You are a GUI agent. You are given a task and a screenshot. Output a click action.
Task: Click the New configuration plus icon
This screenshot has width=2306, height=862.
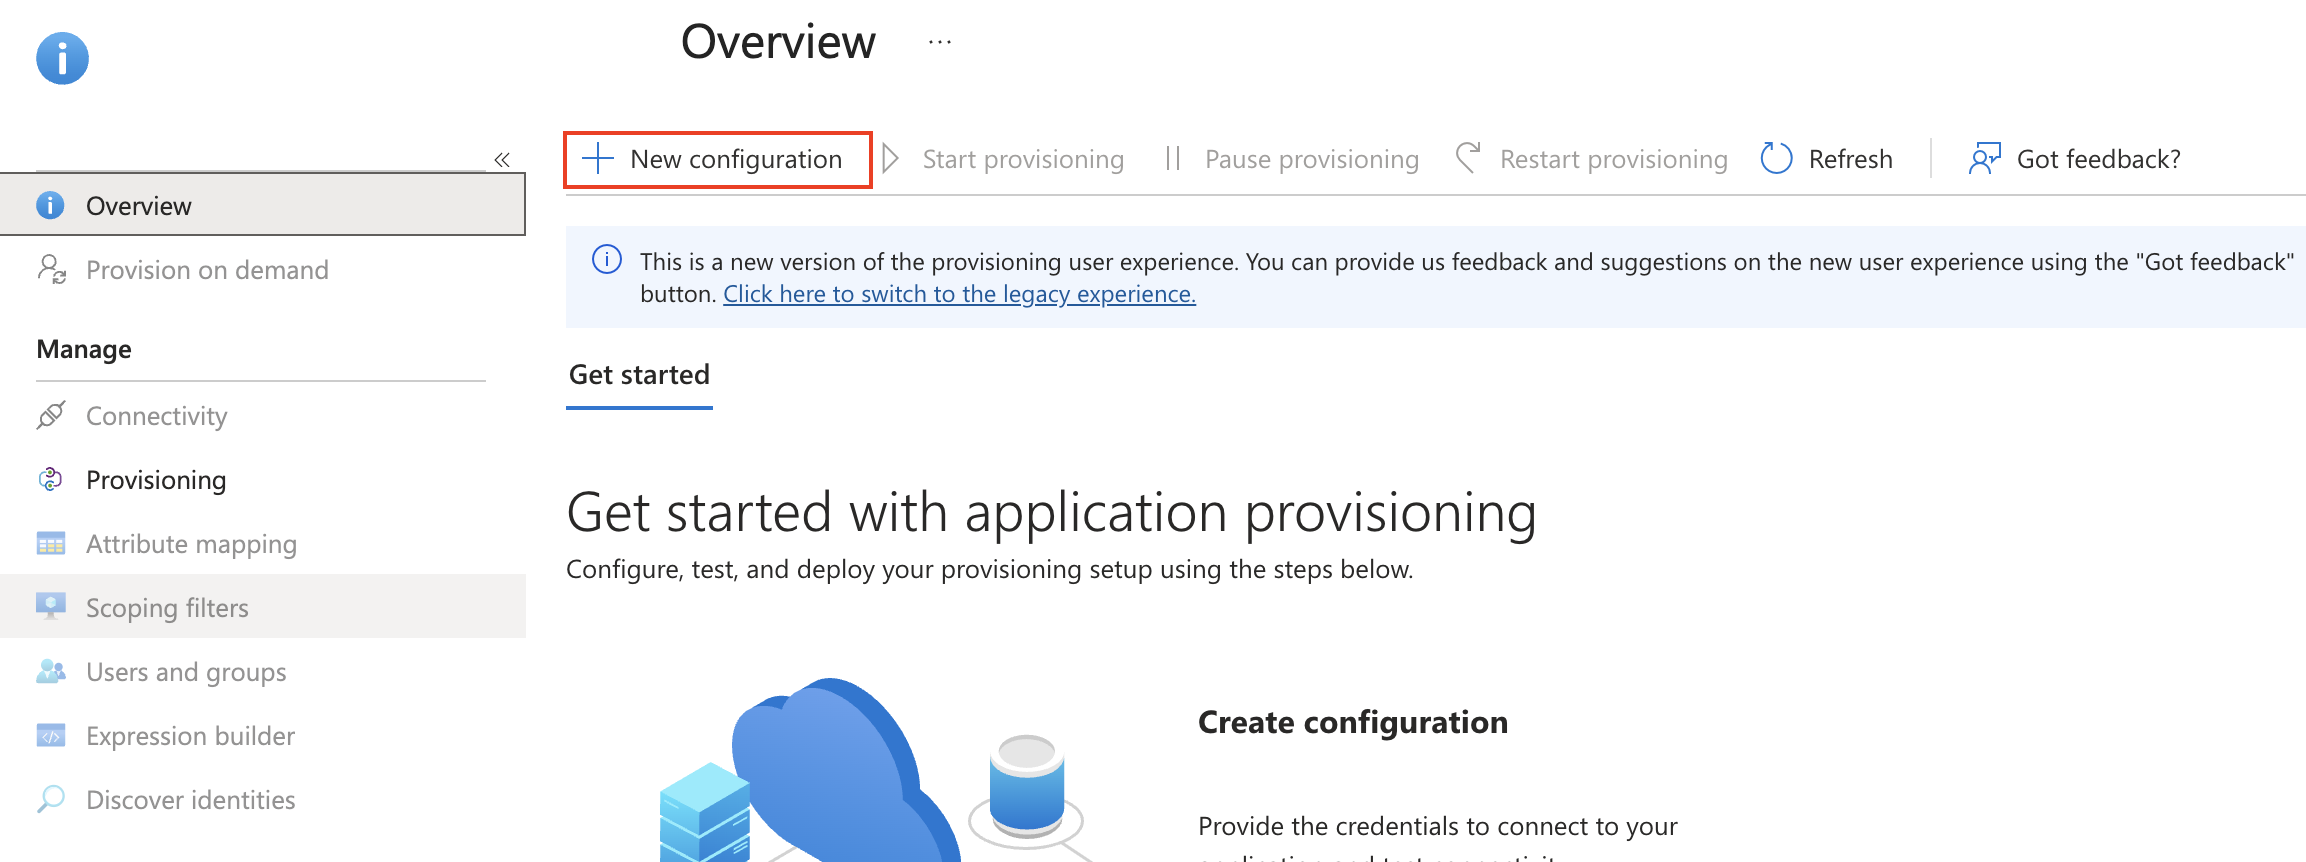tap(597, 159)
